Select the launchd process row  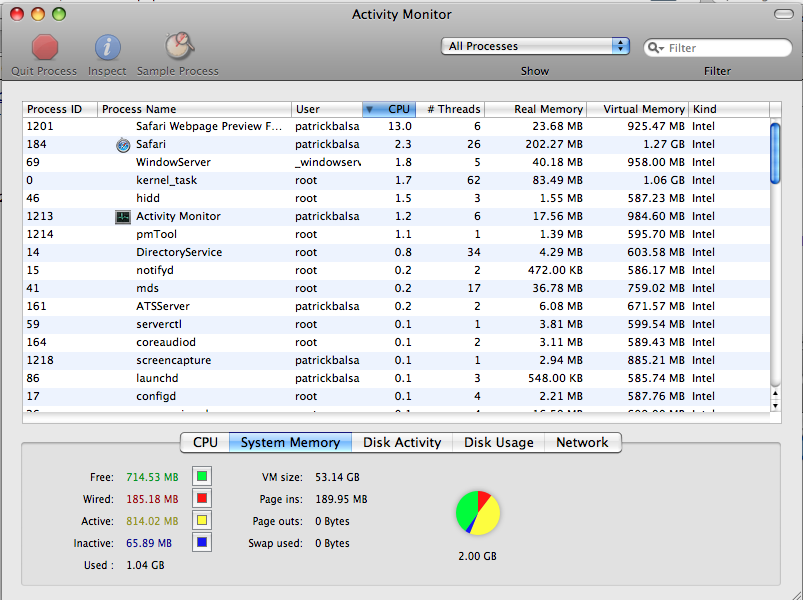tap(396, 378)
